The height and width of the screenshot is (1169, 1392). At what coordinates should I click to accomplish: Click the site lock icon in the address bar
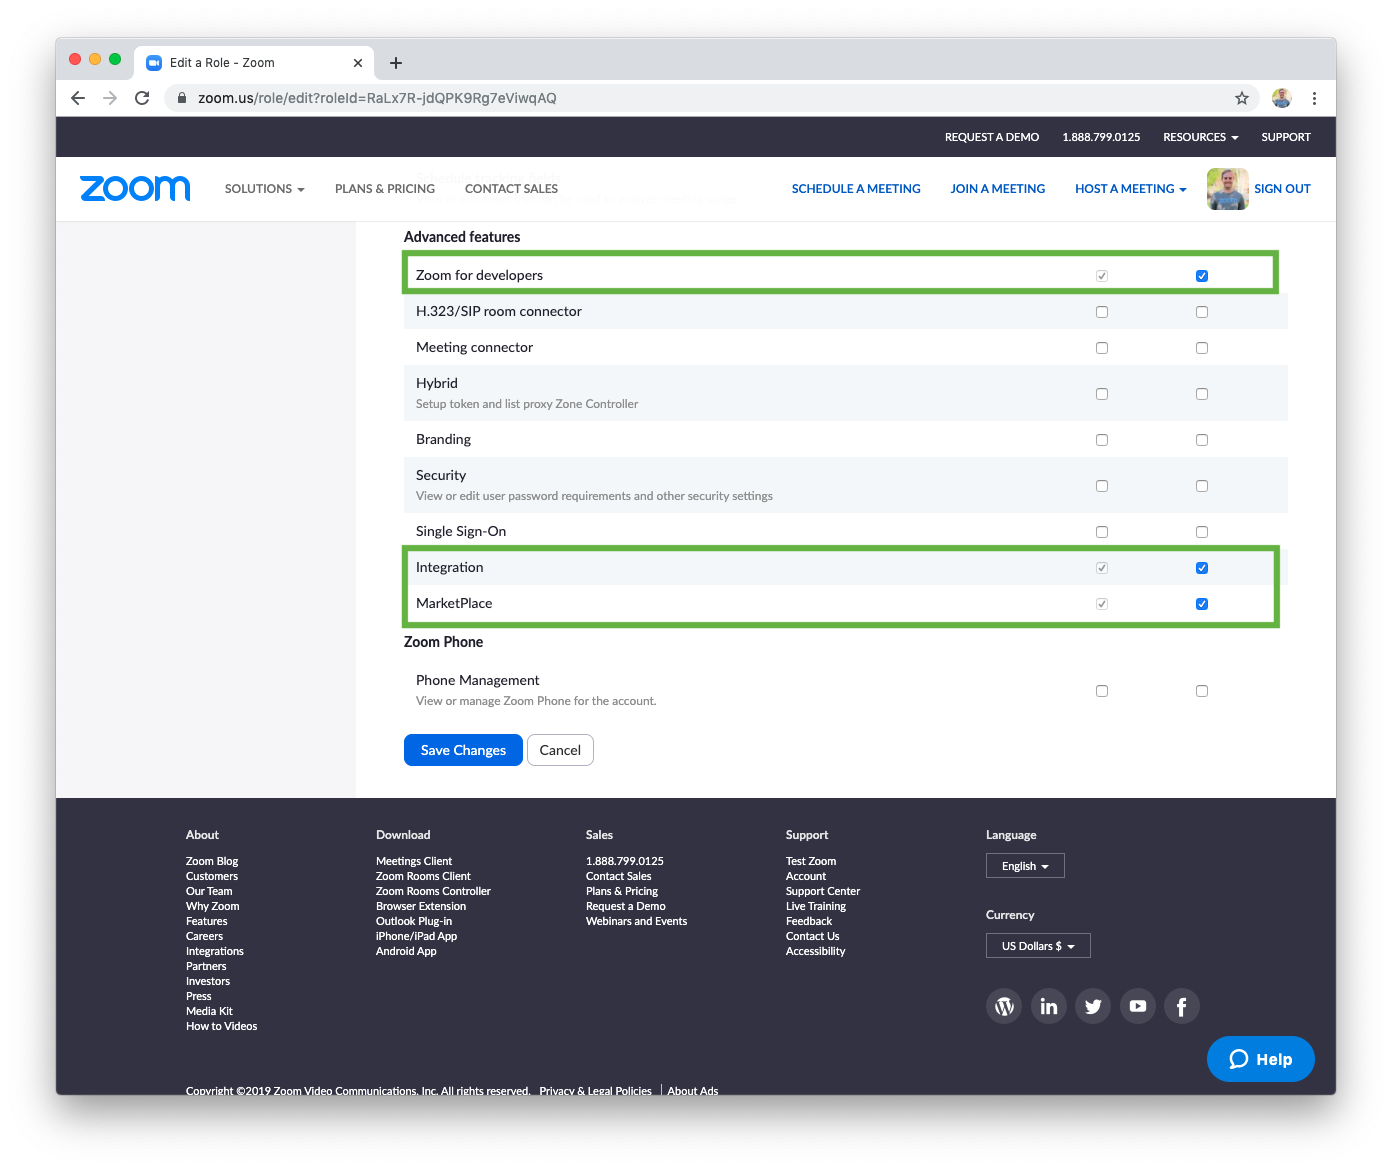point(182,98)
